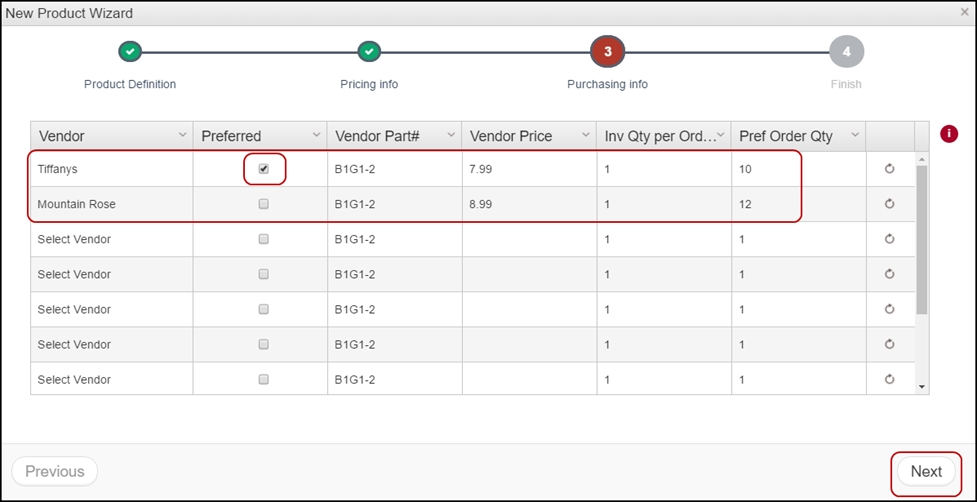This screenshot has width=977, height=502.
Task: Go to the completed Product Definition step
Action: tap(130, 52)
